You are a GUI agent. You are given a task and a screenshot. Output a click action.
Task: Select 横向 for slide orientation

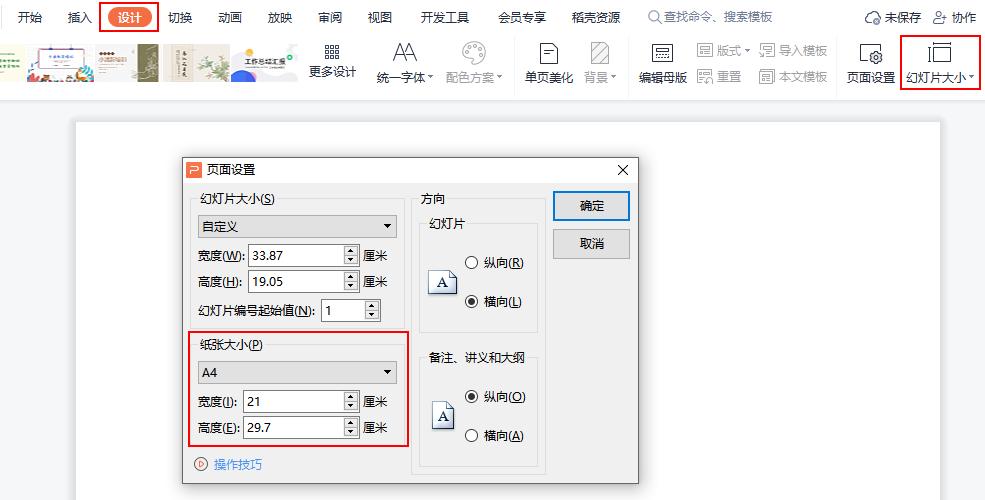point(472,302)
